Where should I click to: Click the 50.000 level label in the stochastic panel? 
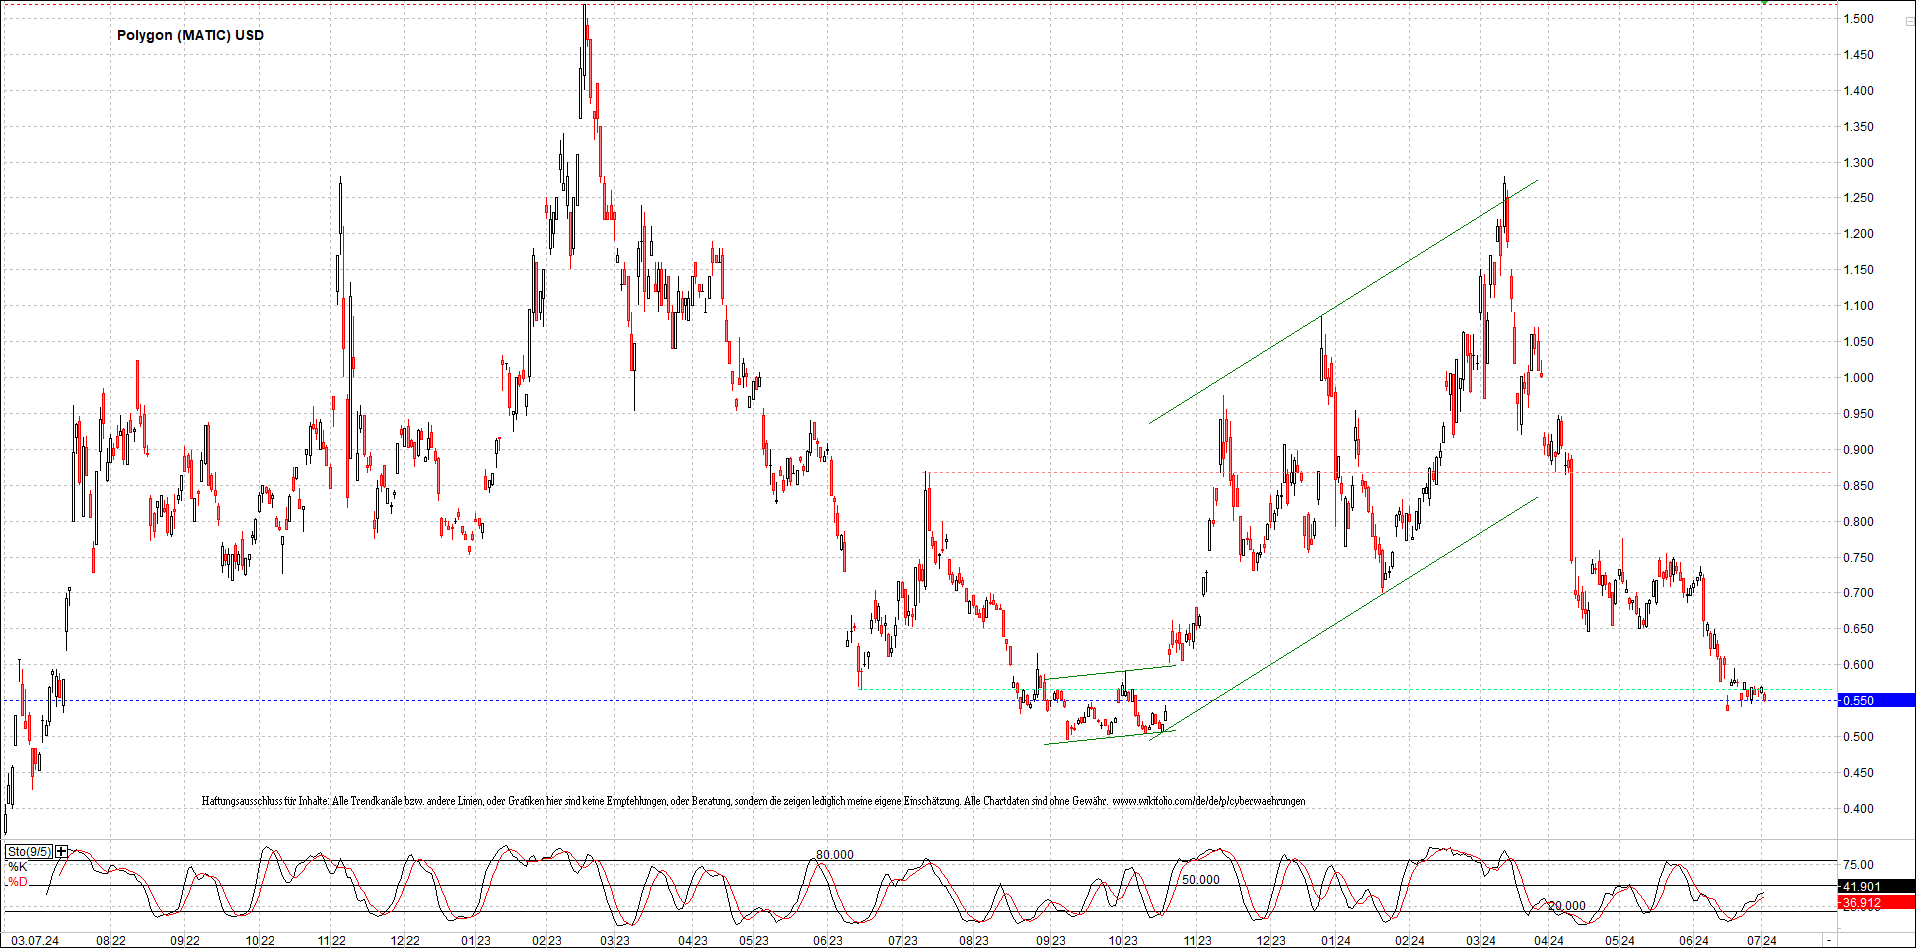point(1201,880)
